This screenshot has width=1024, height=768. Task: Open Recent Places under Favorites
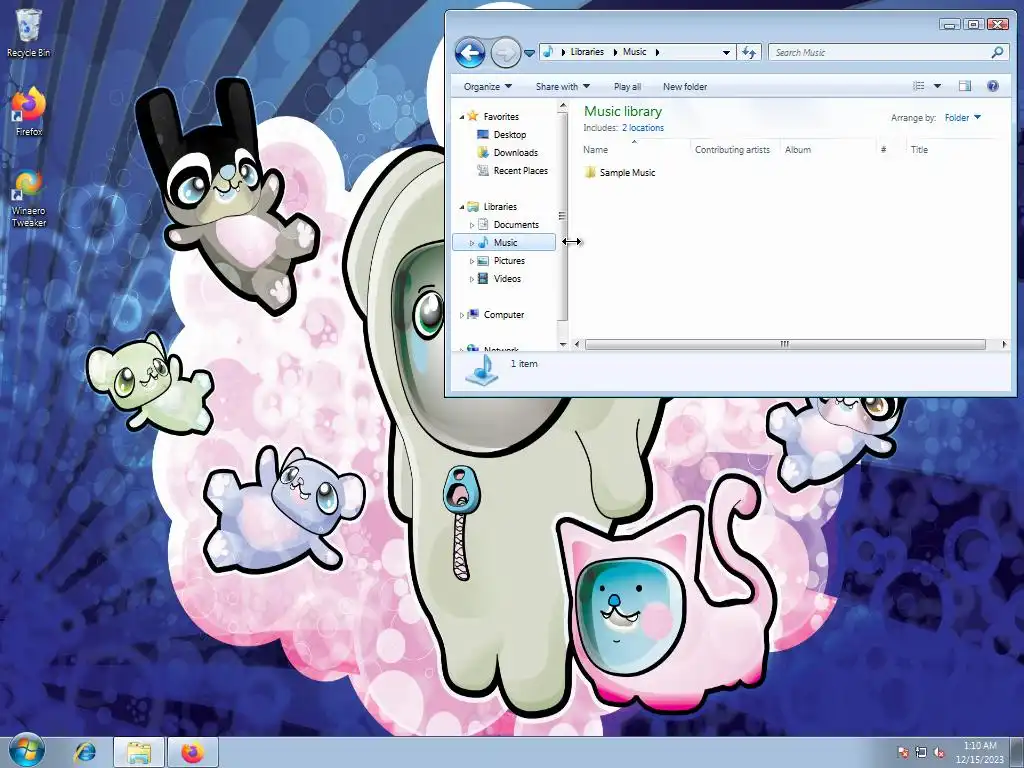pos(520,170)
